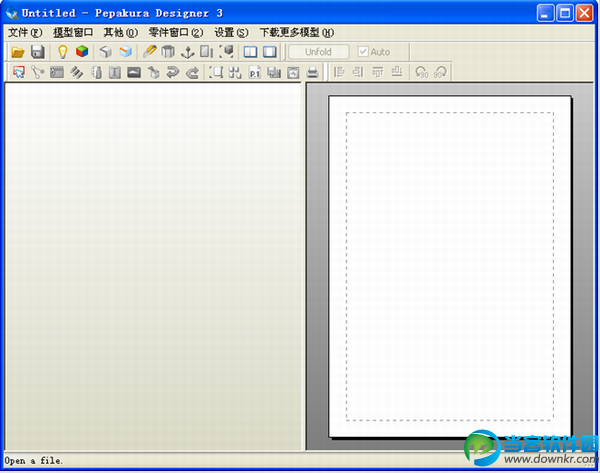Click the fit page to view icon
The image size is (600, 473).
[x=216, y=72]
